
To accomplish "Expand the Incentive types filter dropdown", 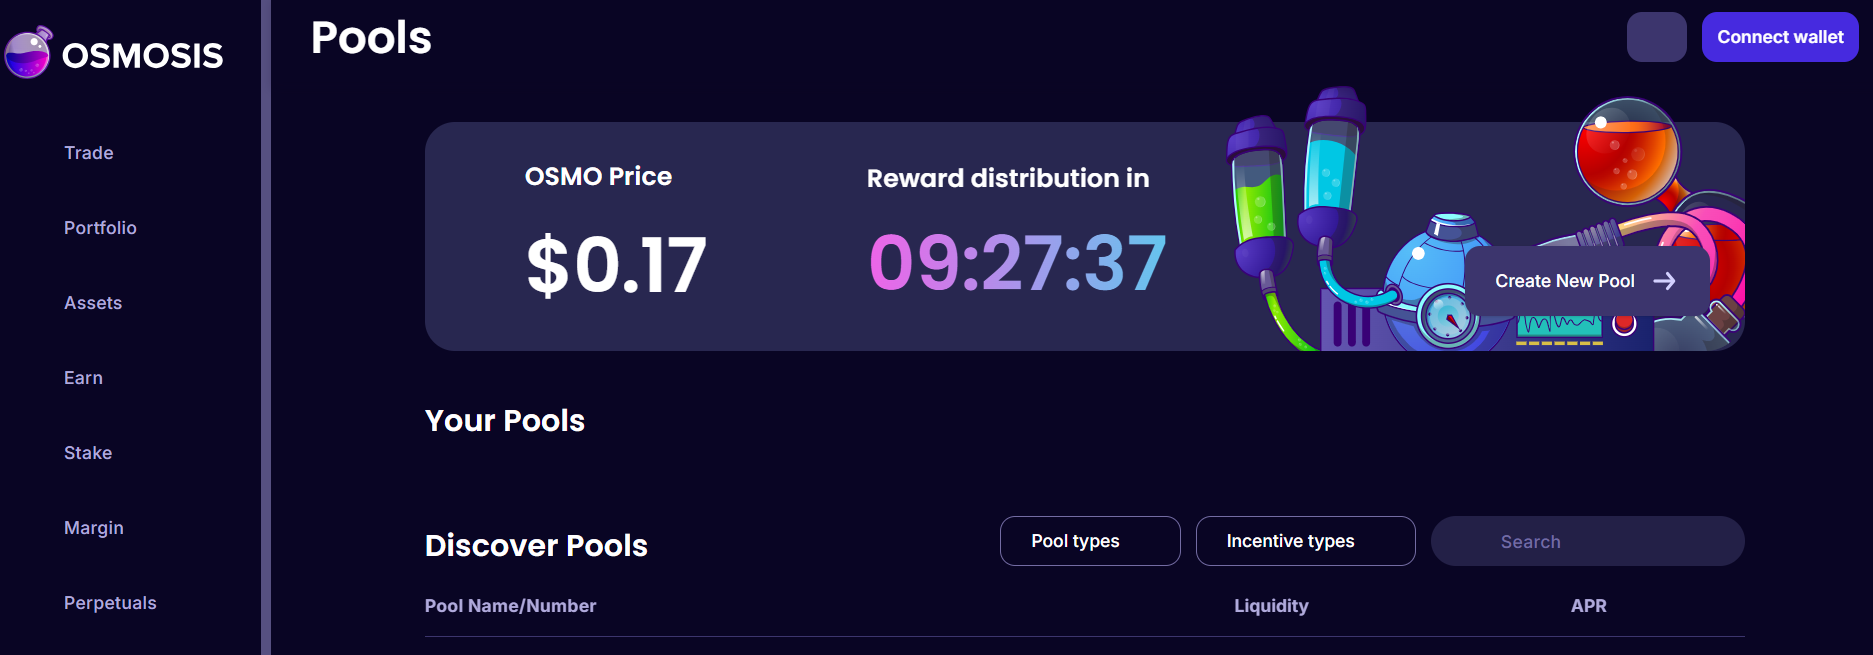I will pos(1305,541).
